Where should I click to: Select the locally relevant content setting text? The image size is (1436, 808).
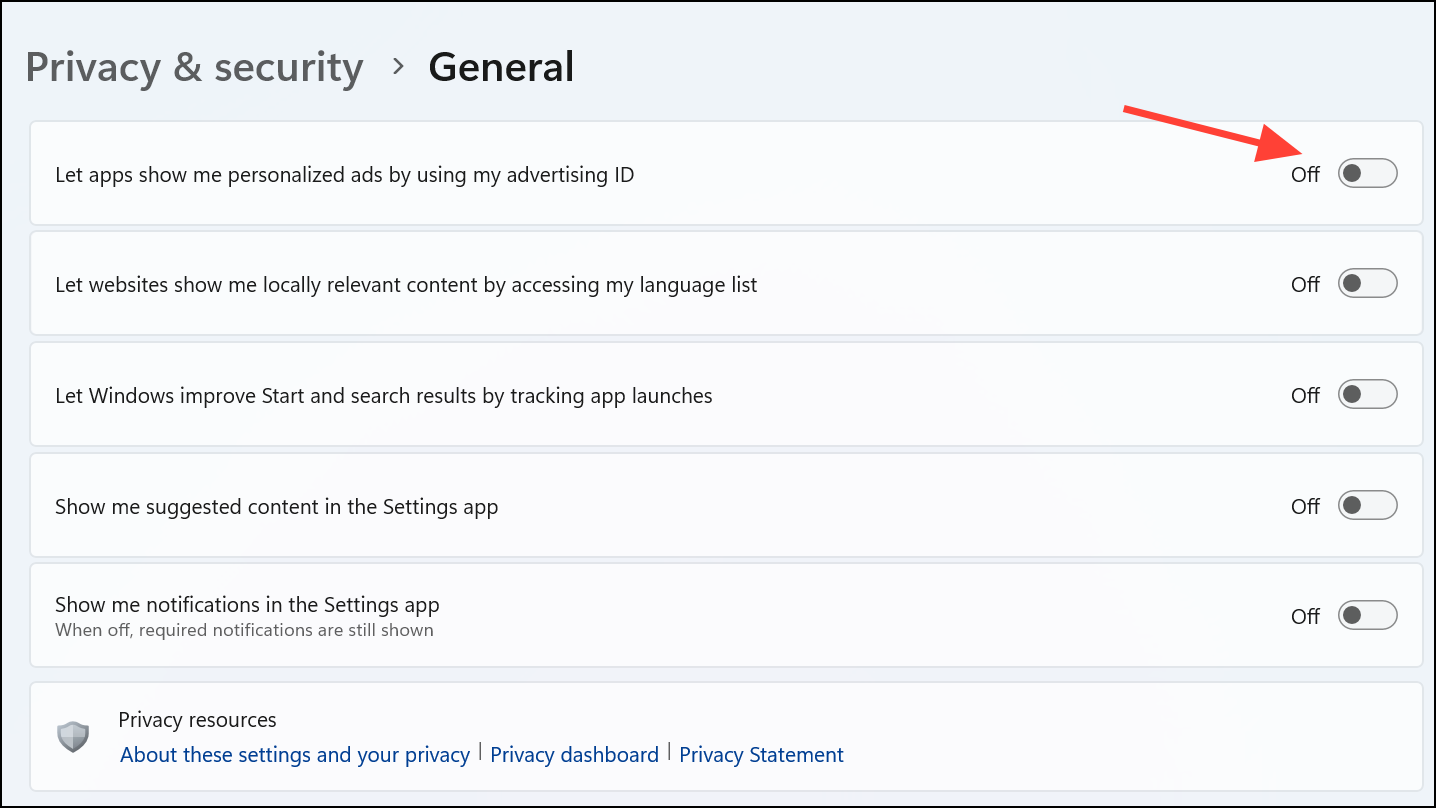[x=406, y=285]
